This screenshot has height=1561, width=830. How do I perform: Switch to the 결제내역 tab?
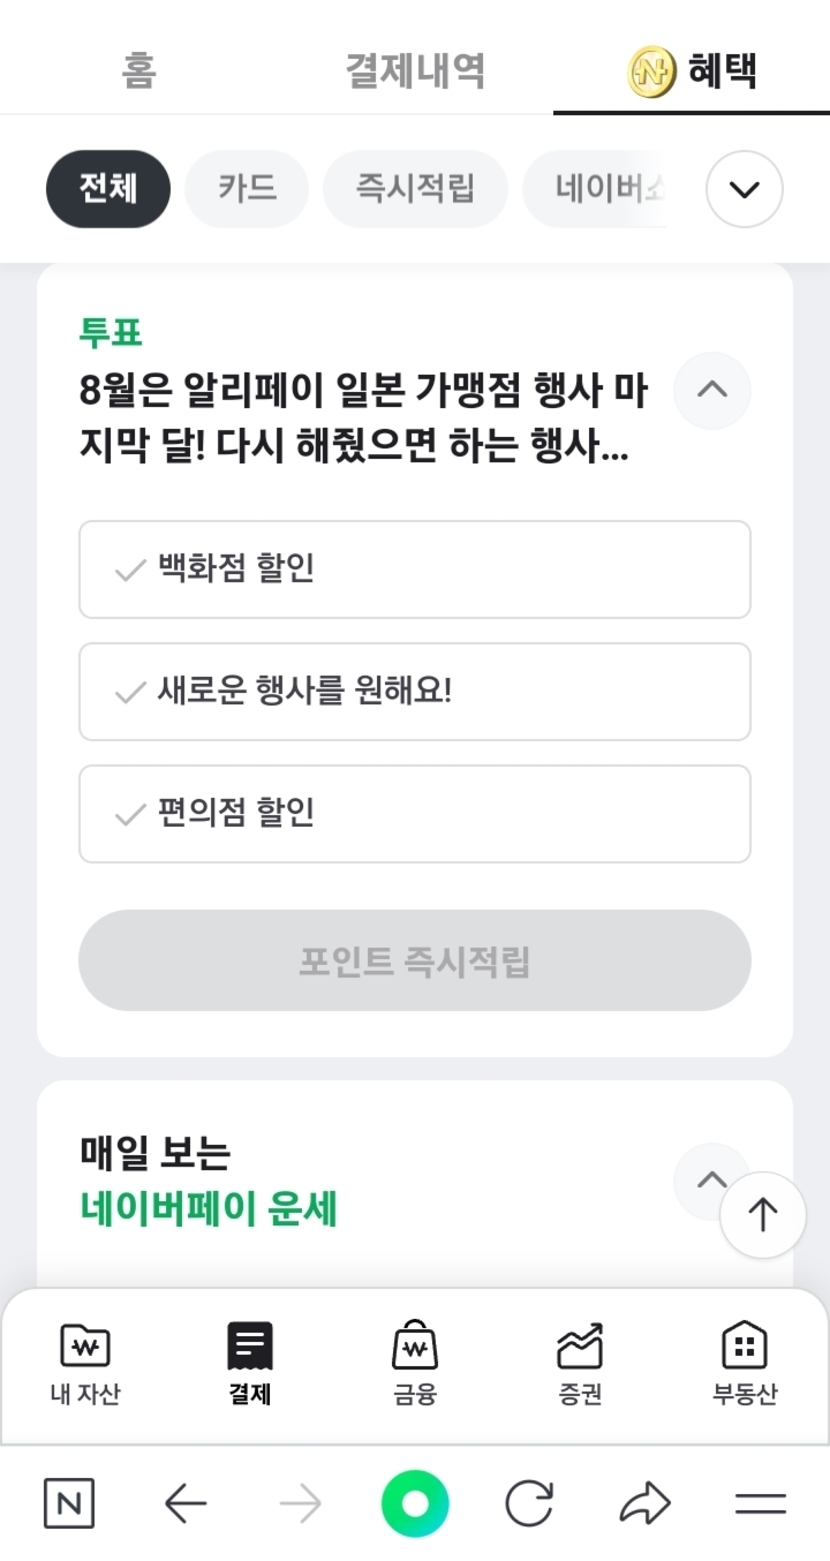tap(415, 71)
